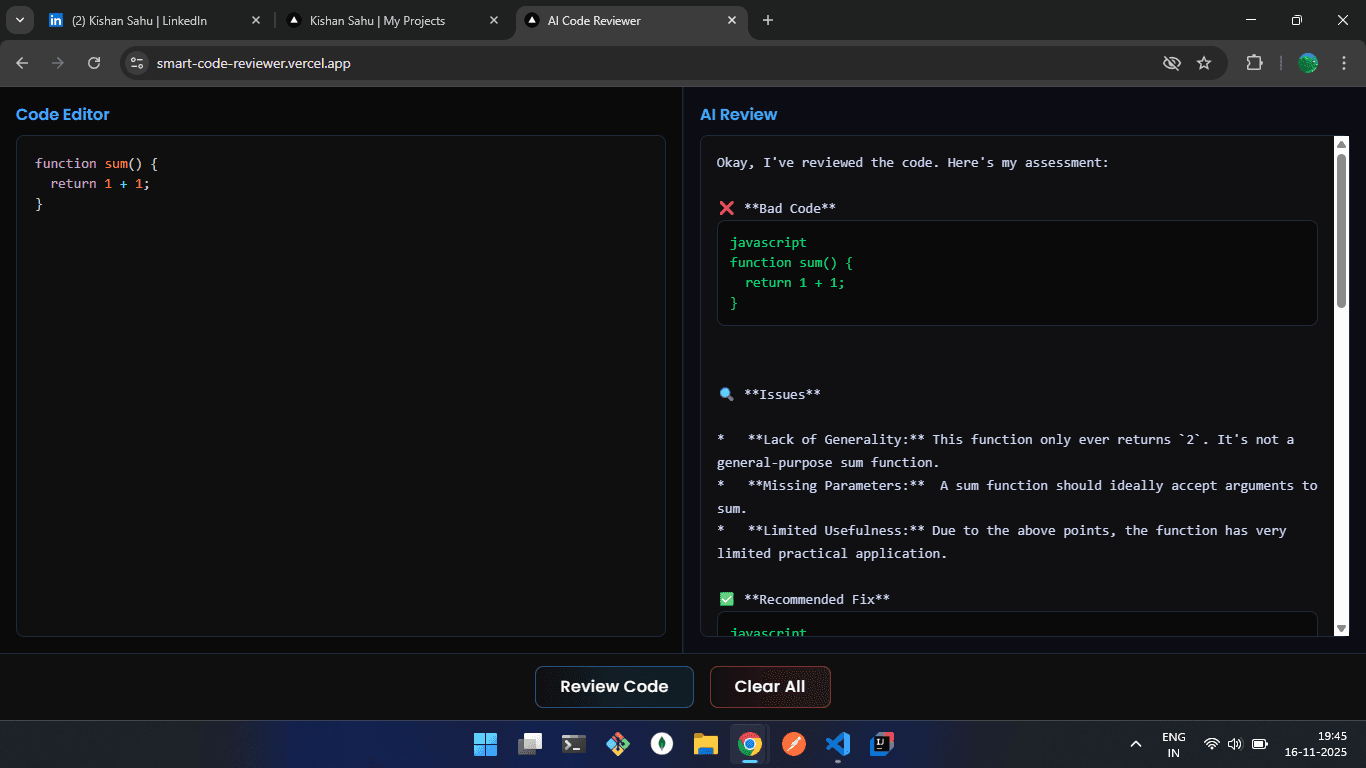Launch IntelliJ IDEA from the taskbar
The image size is (1366, 768).
pos(882,744)
